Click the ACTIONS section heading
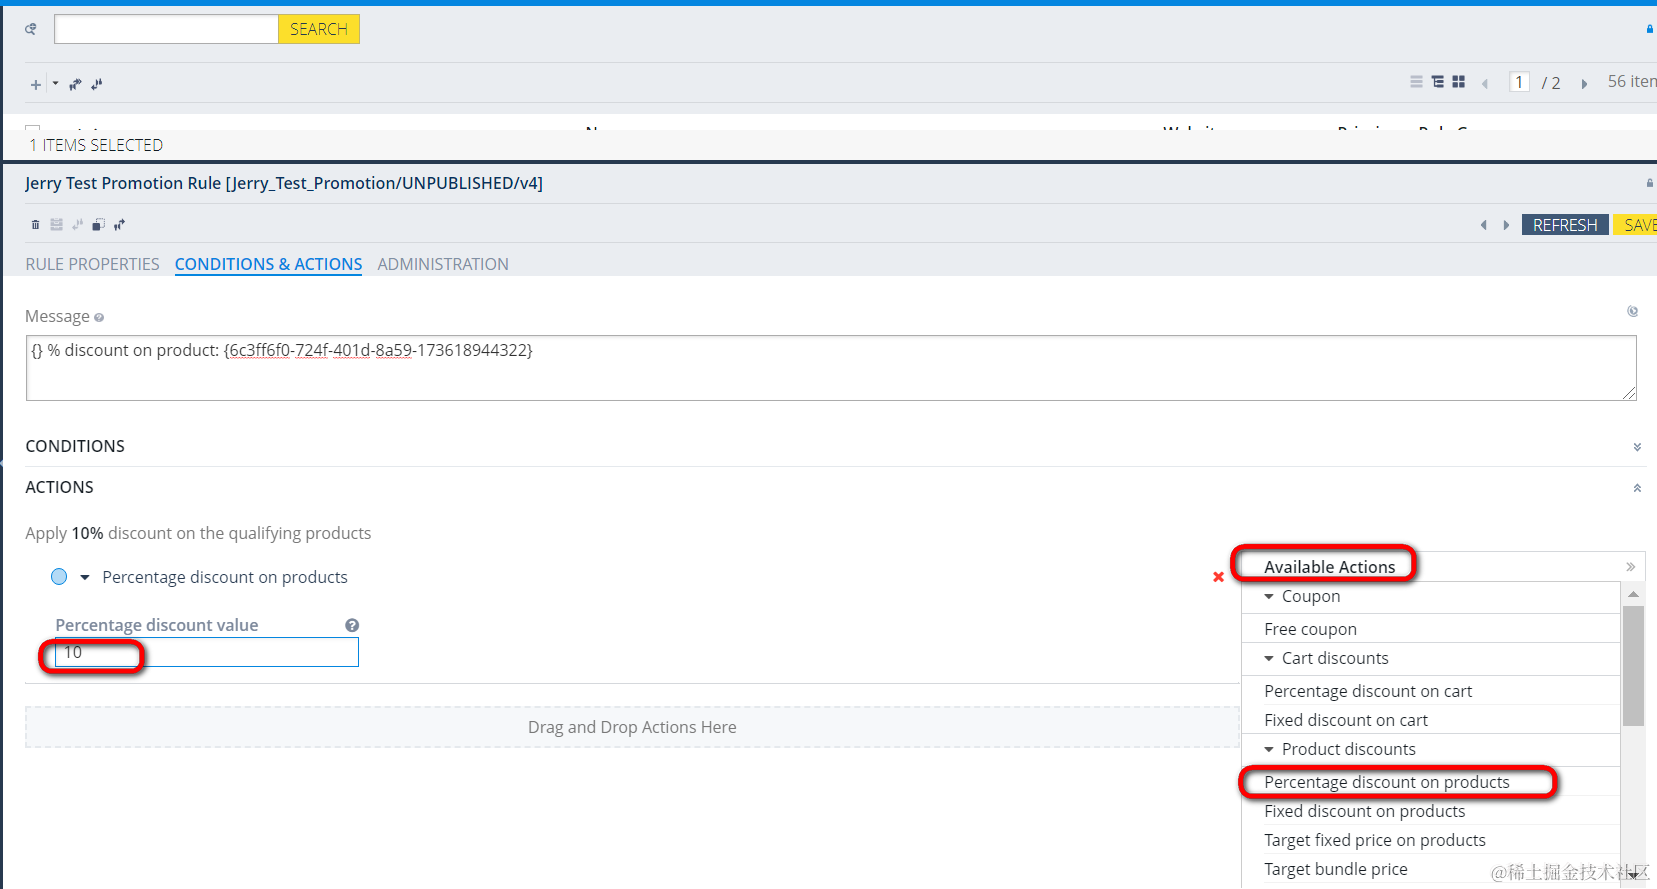Screen dimensions: 1657x889 (59, 487)
